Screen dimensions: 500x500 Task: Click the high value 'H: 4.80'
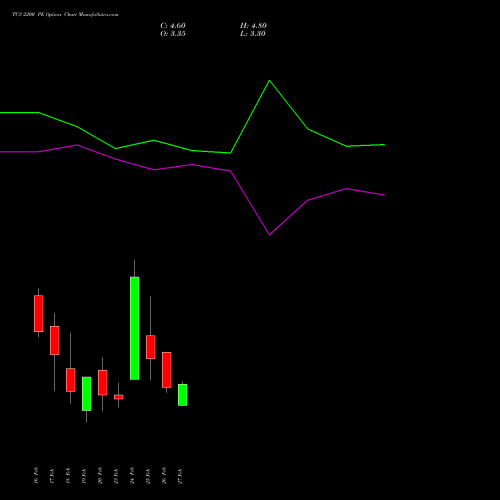click(253, 26)
